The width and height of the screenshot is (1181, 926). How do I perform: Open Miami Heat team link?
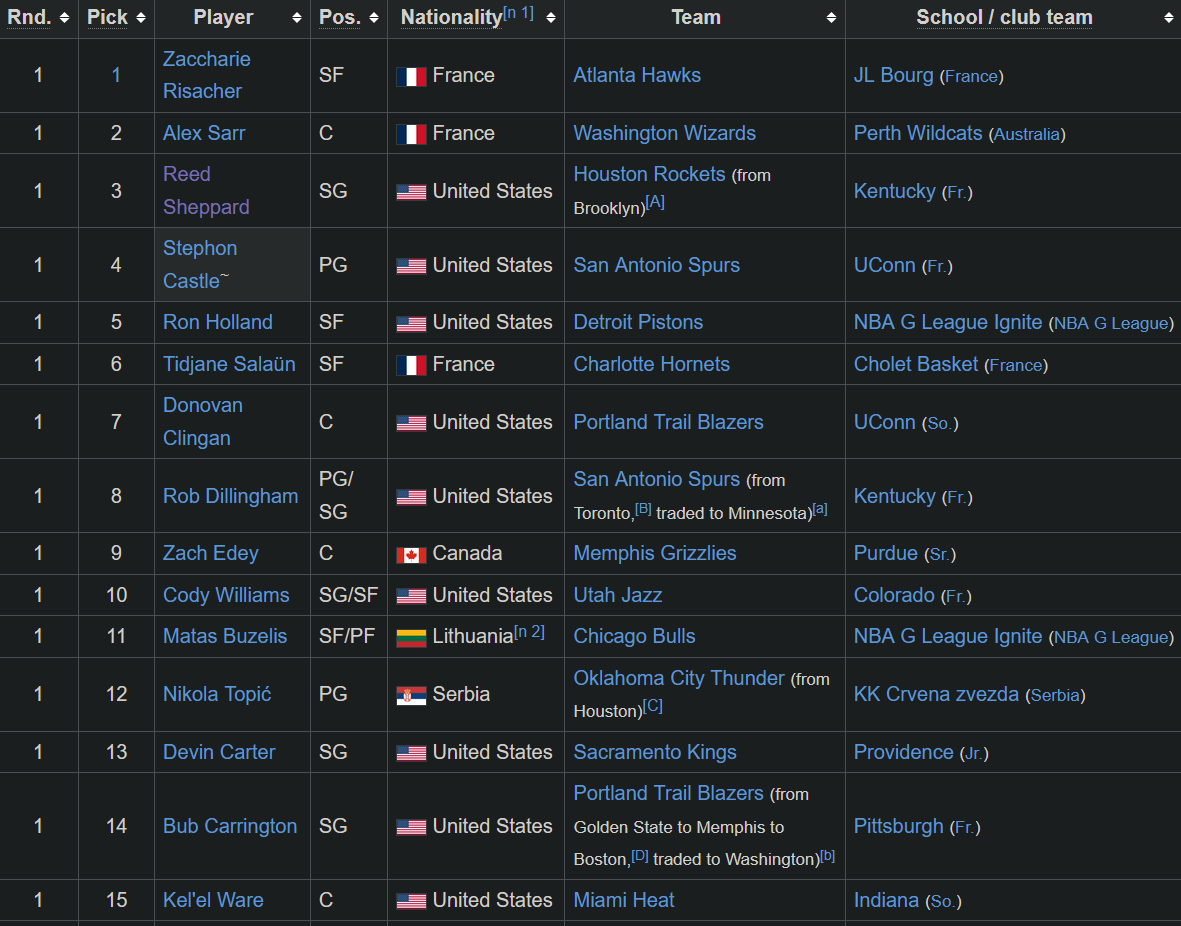[x=624, y=900]
